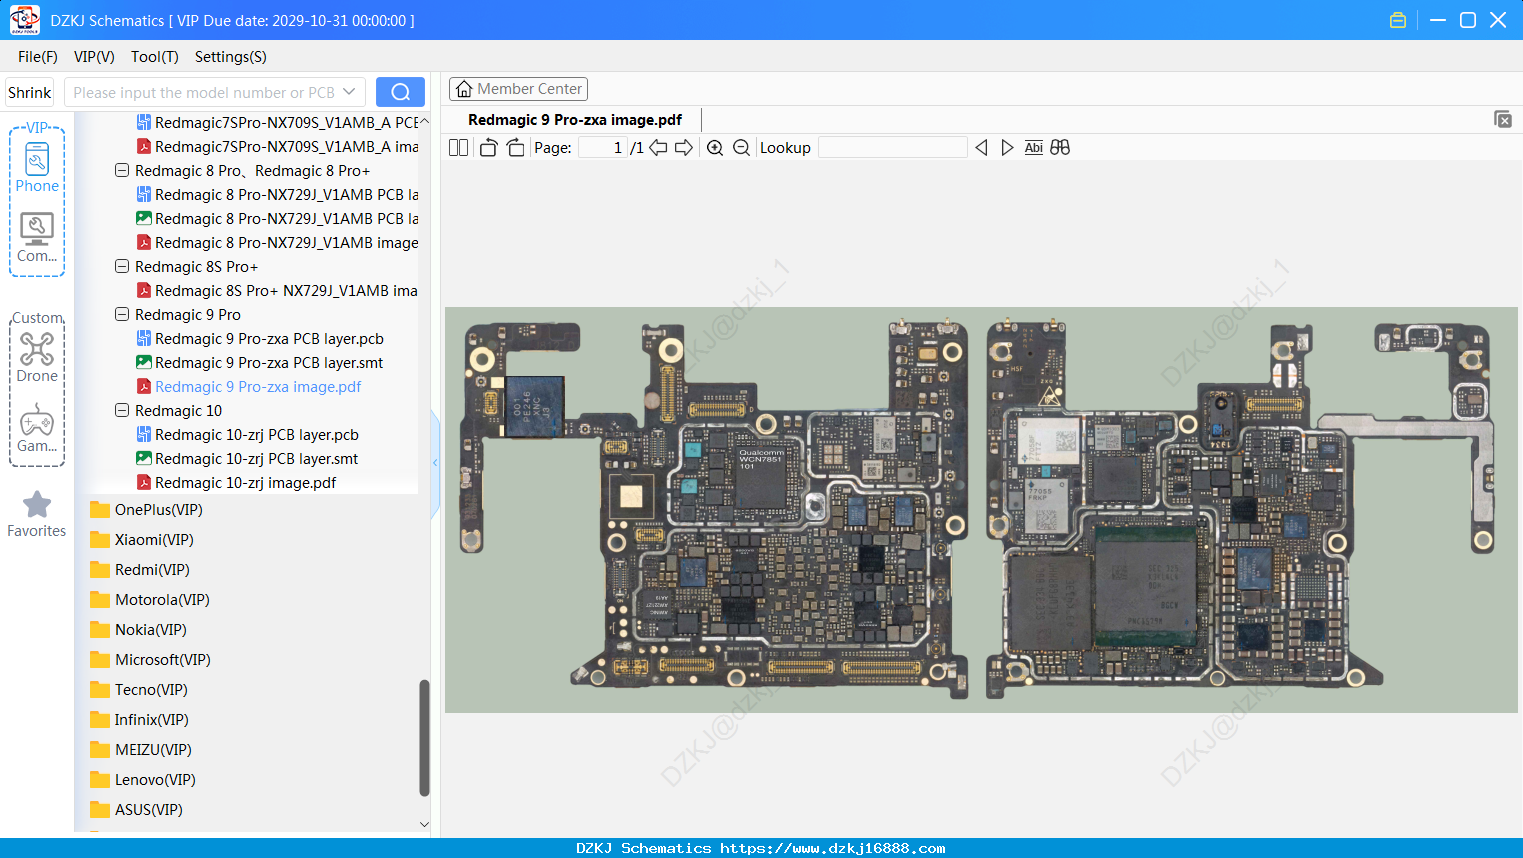Find previous lookup match triangle

tap(981, 148)
